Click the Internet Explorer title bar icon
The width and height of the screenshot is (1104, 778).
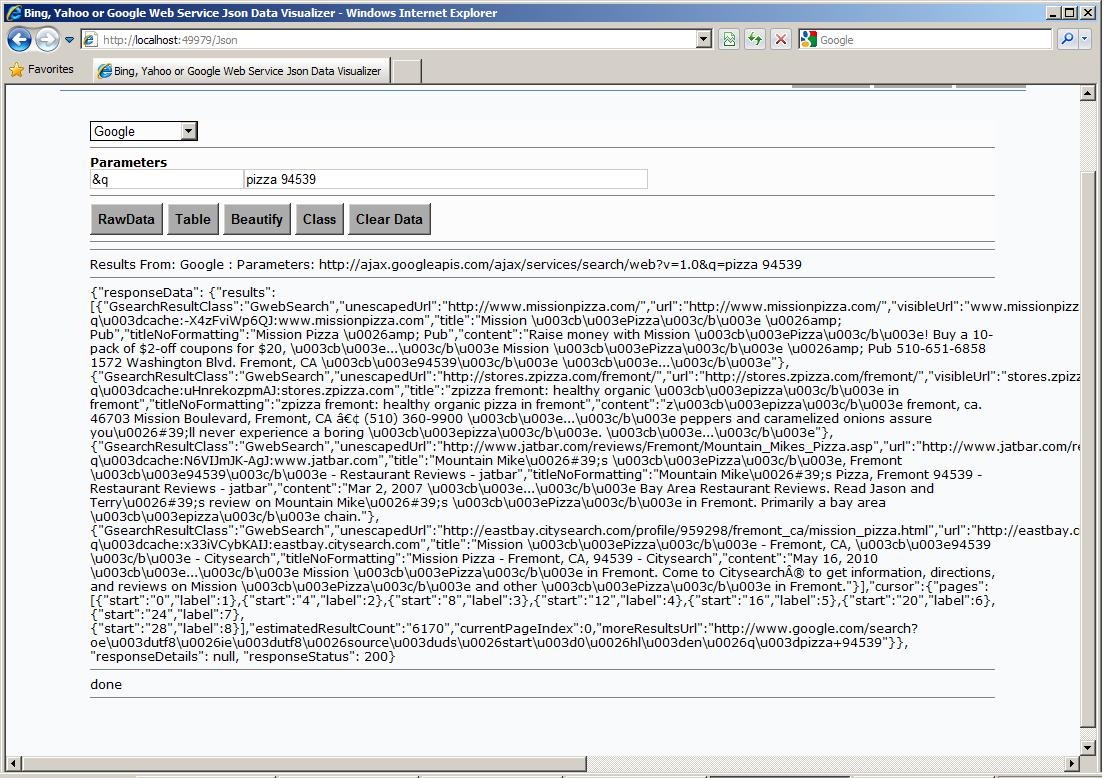pyautogui.click(x=13, y=13)
